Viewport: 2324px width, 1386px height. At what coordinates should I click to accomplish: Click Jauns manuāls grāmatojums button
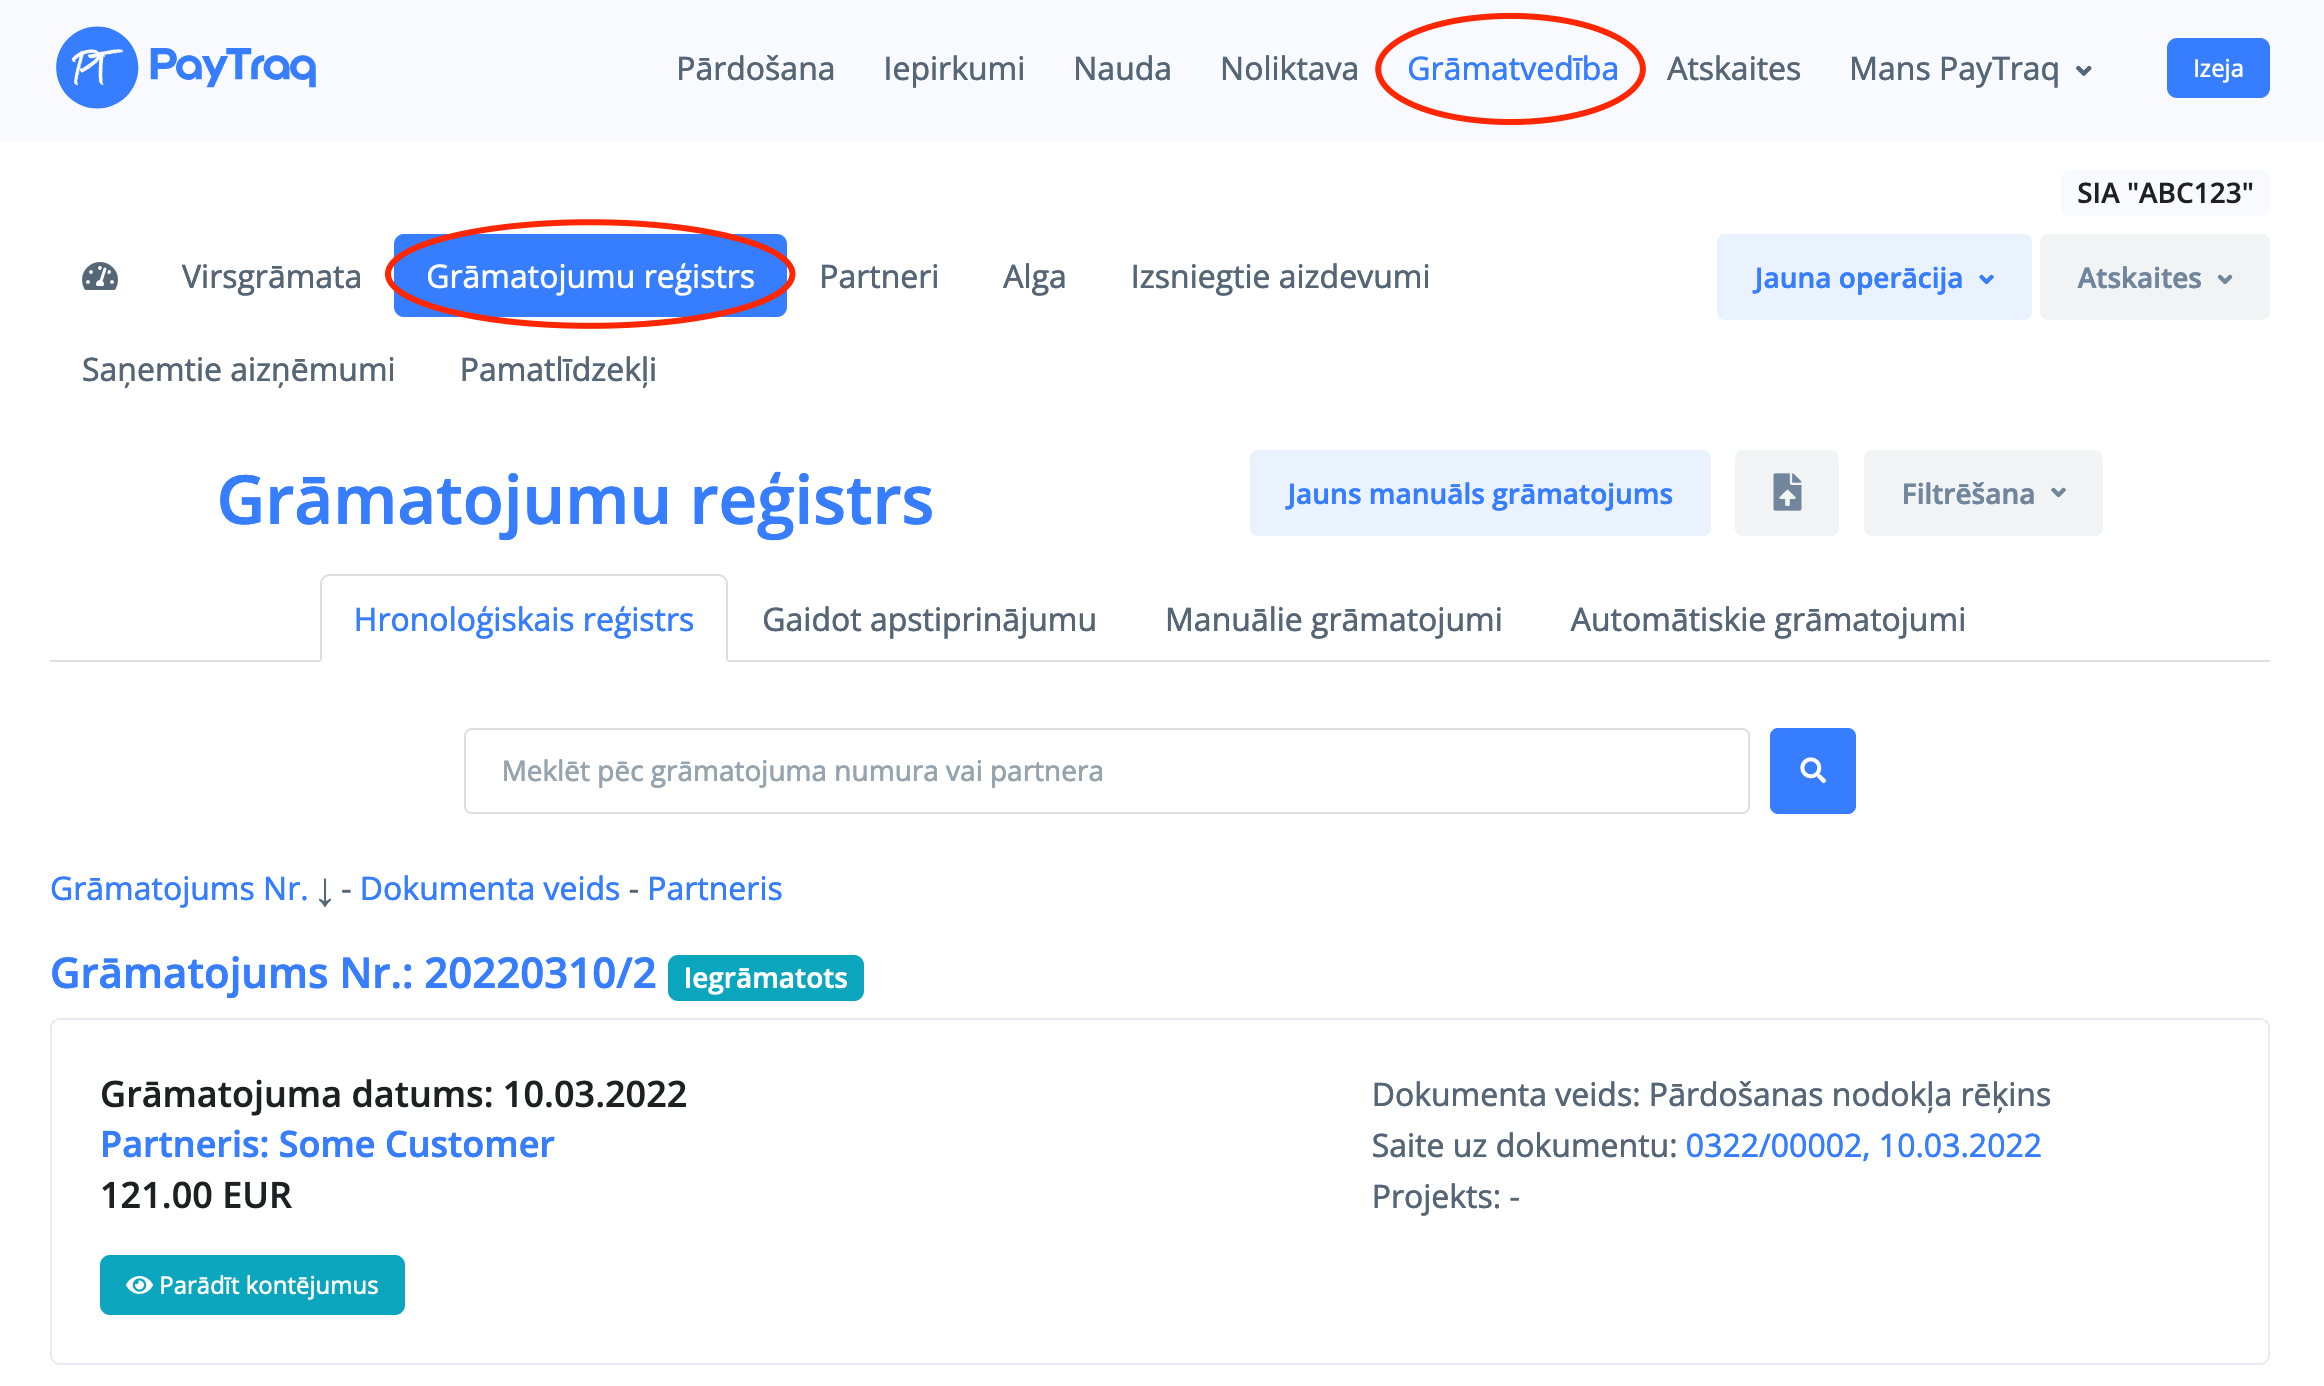click(1479, 493)
